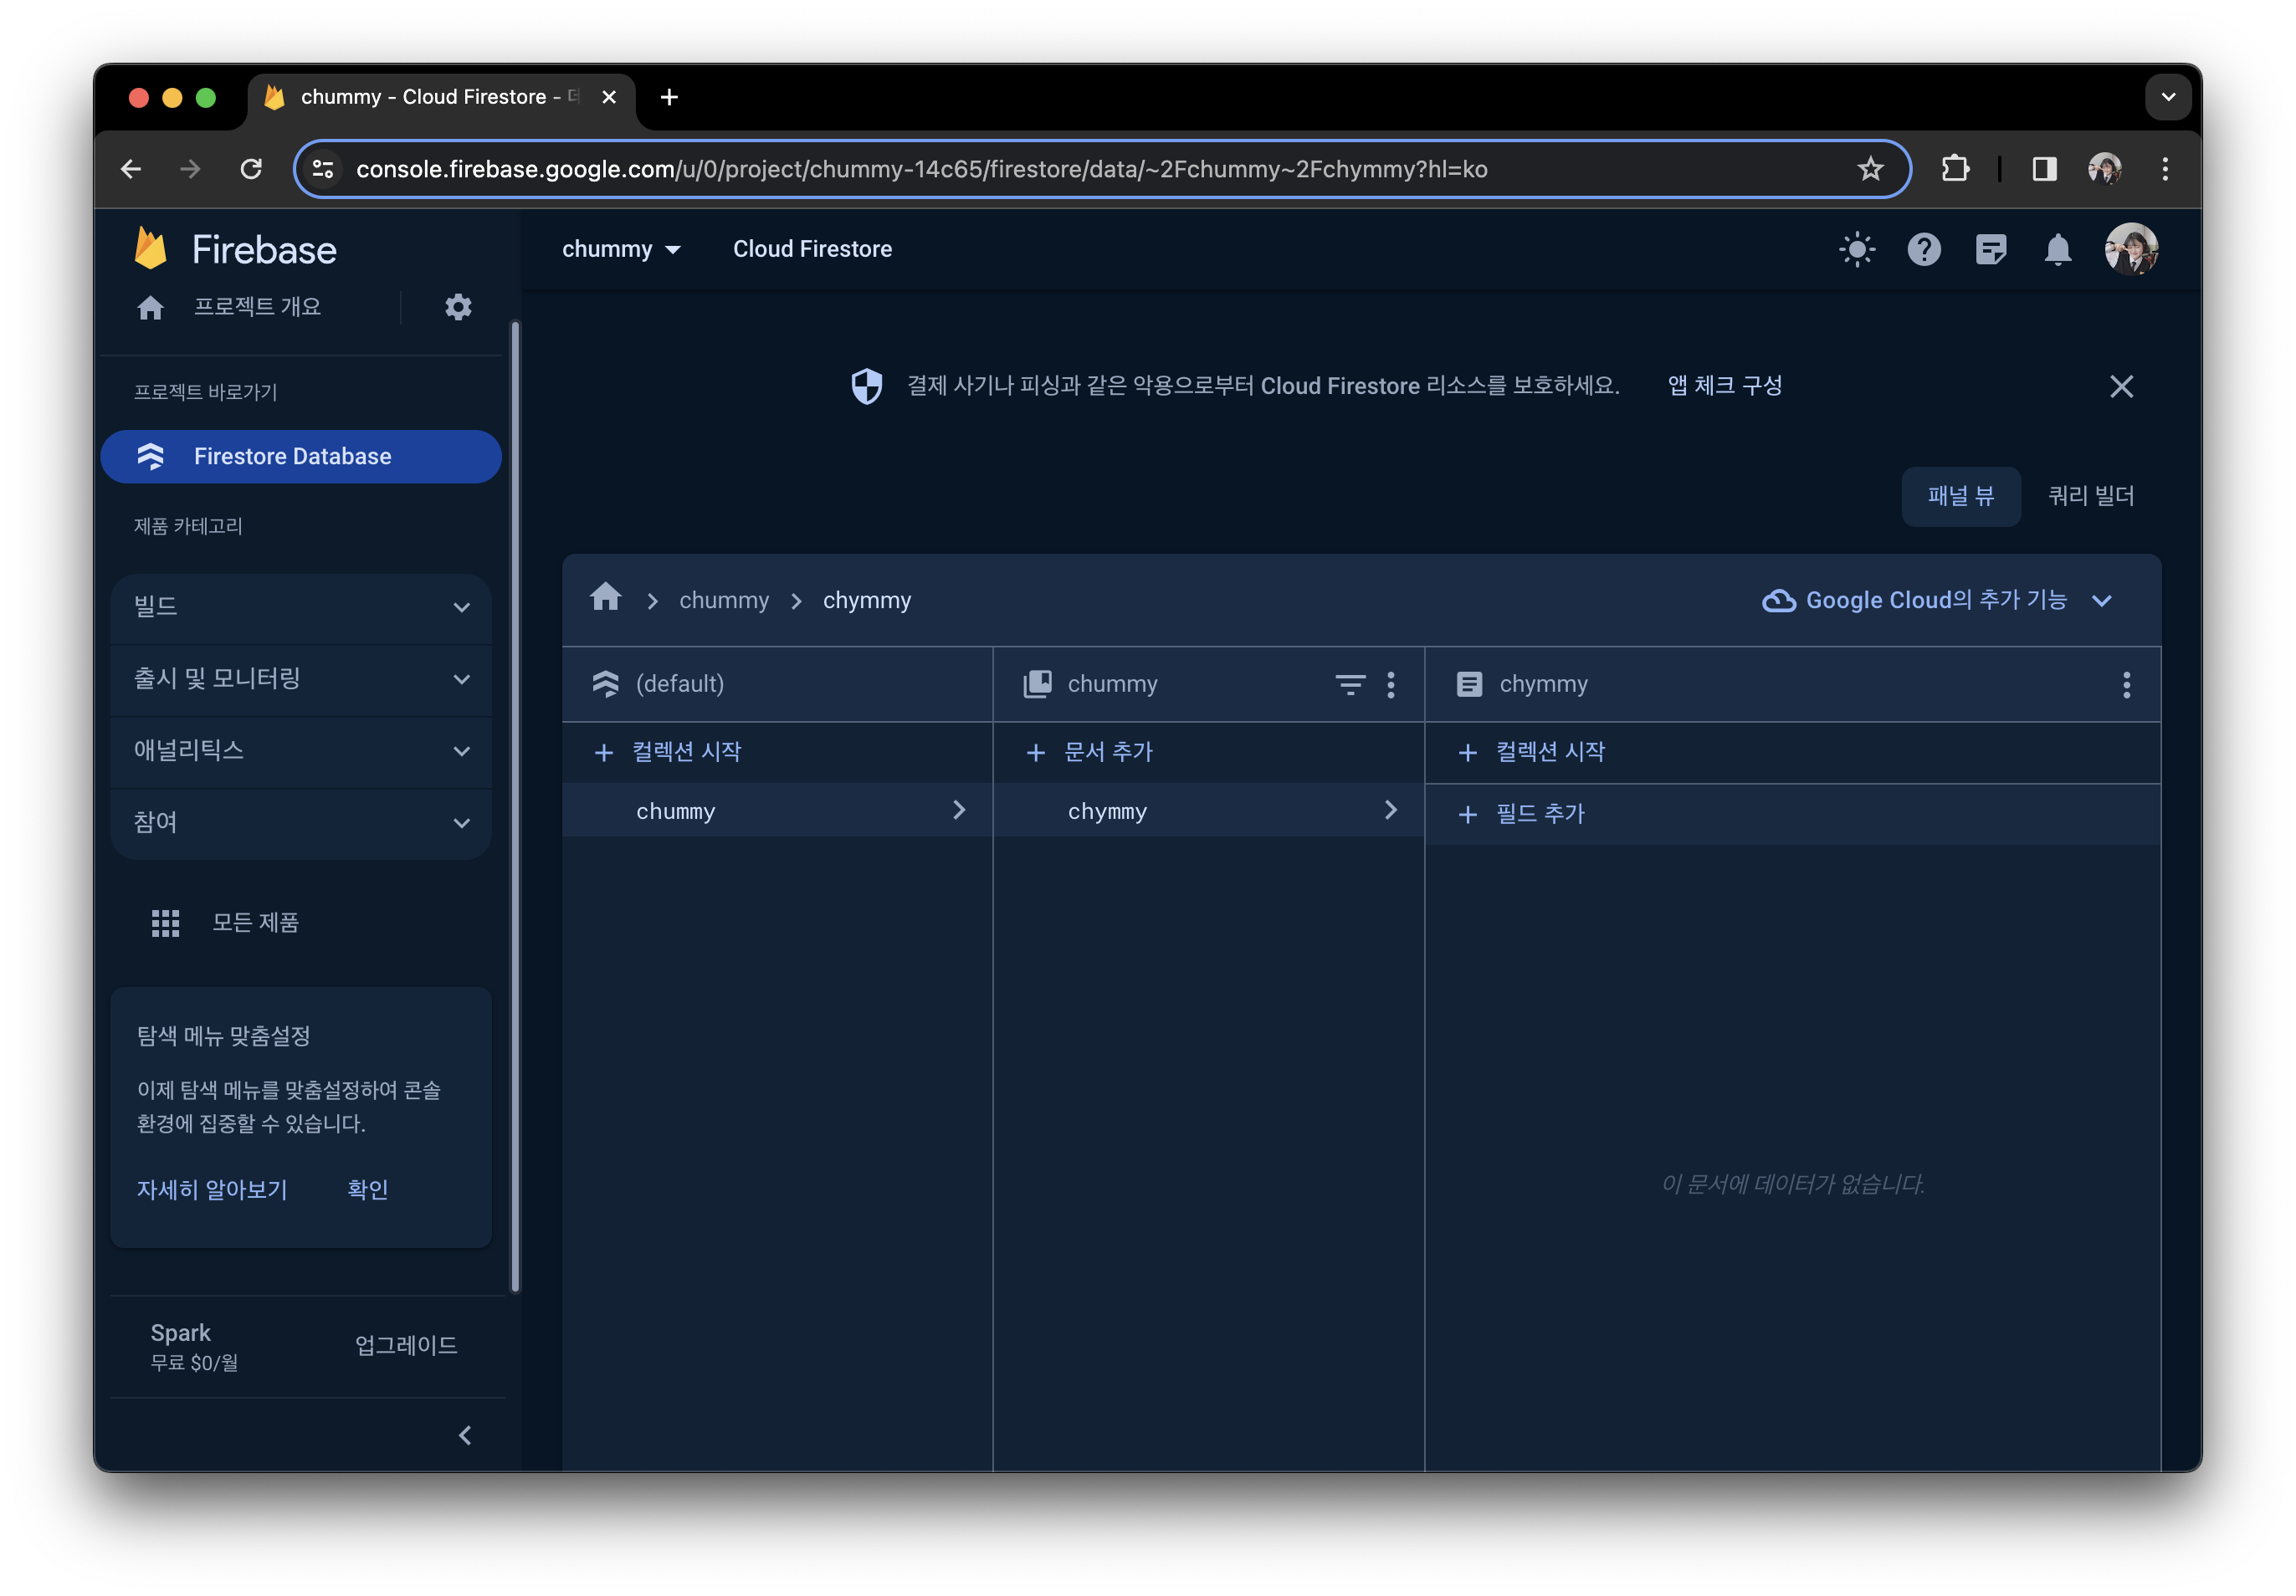
Task: Select chummy collection row in default panel
Action: pos(777,811)
